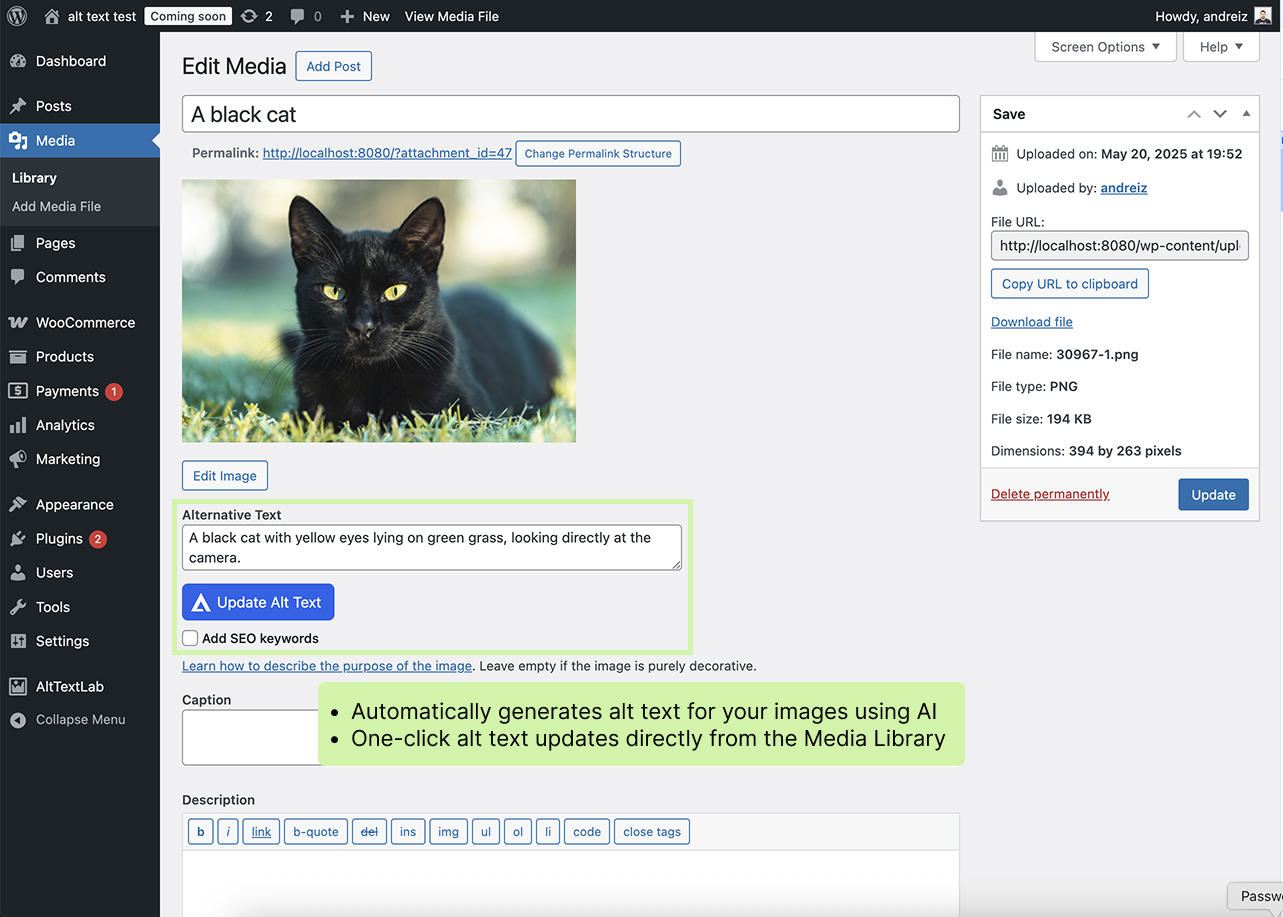Click italic i quicktag button

coord(228,832)
